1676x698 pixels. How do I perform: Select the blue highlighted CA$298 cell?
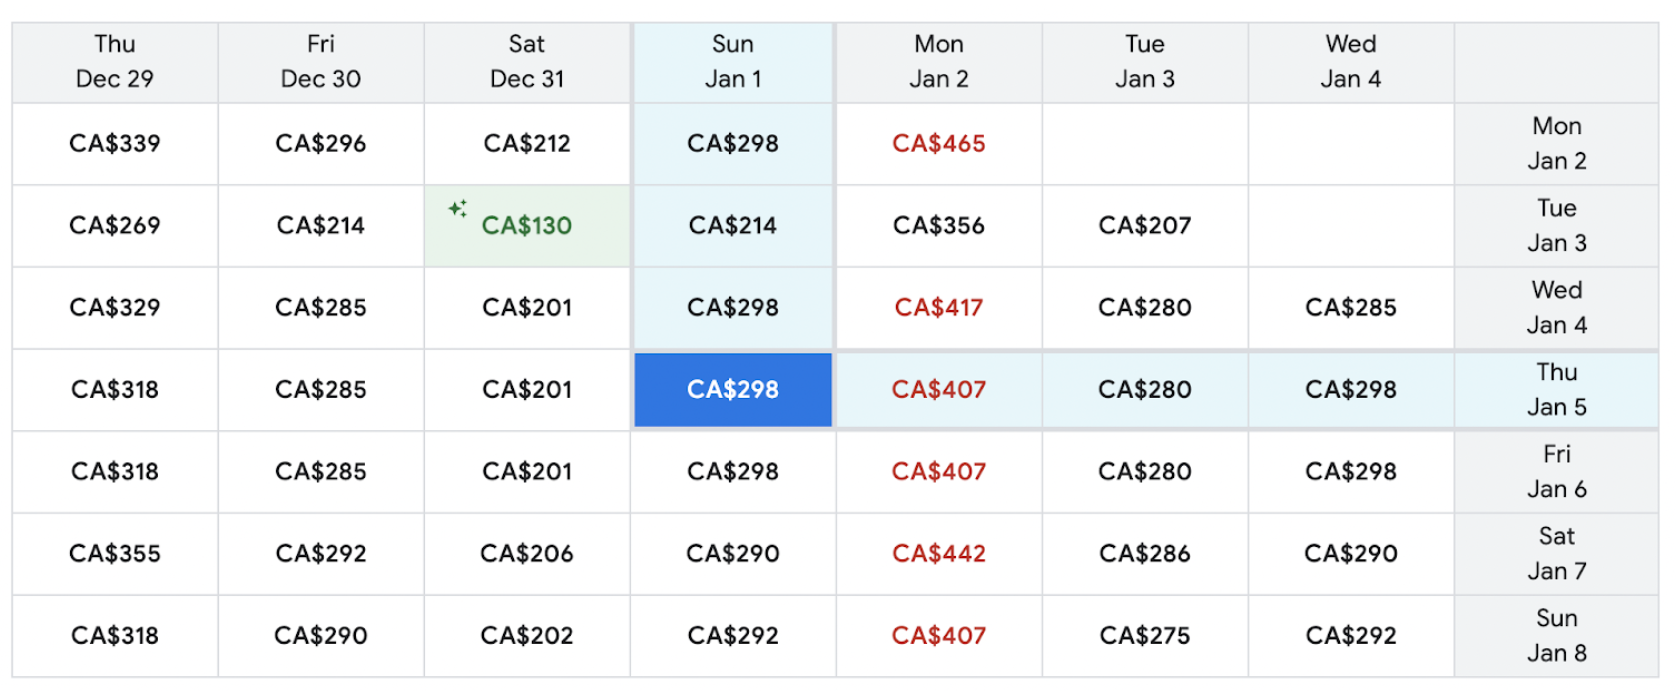(733, 390)
